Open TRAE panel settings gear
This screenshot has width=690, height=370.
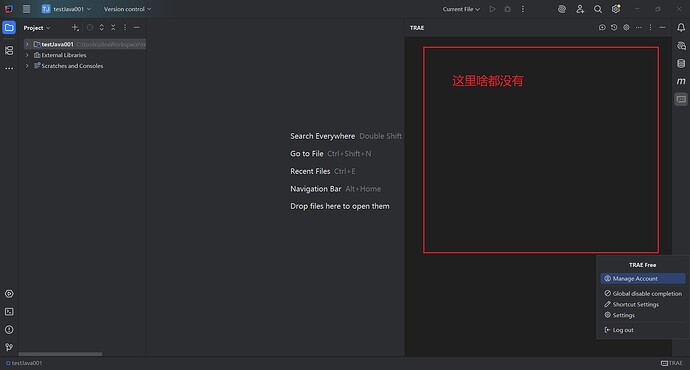tap(626, 27)
